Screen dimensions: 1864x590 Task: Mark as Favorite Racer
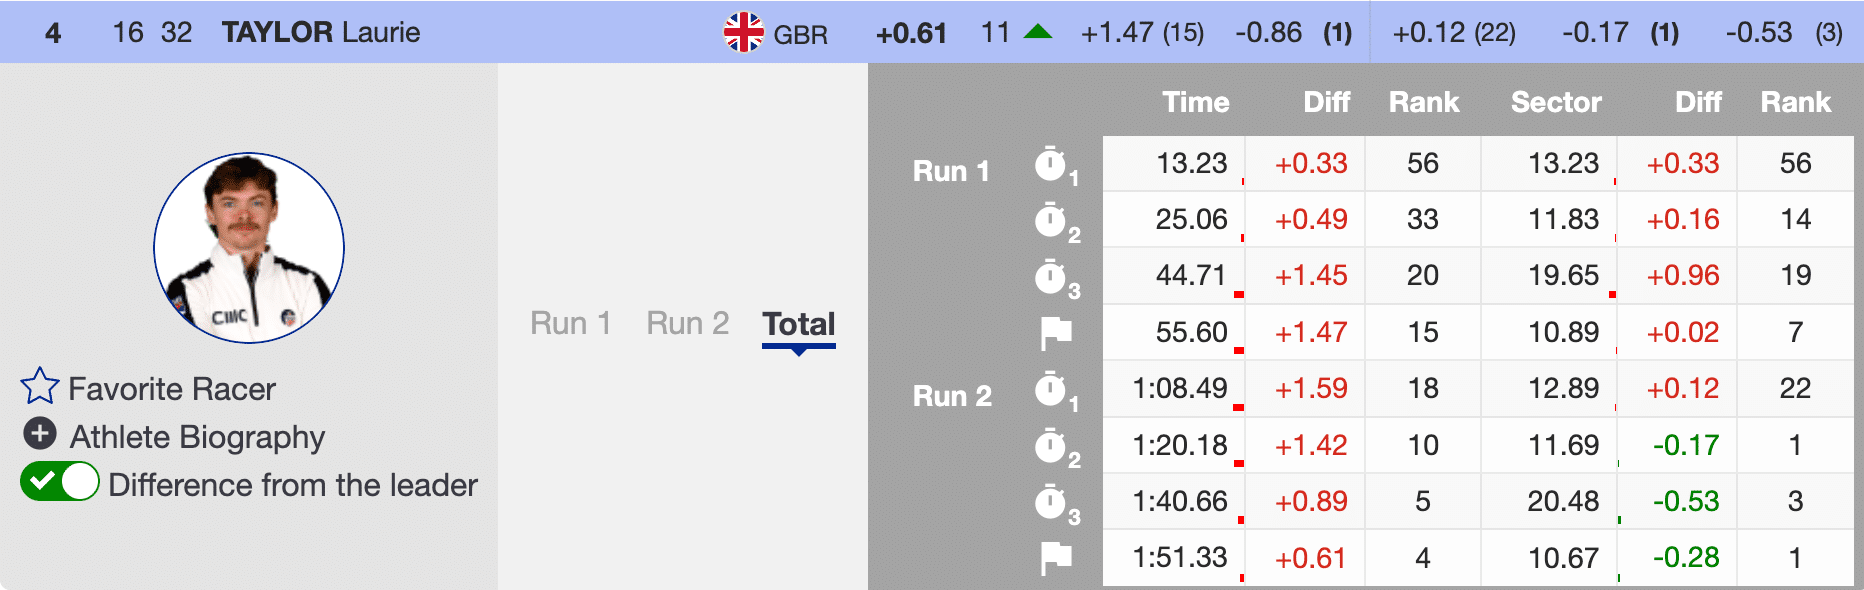(x=172, y=389)
